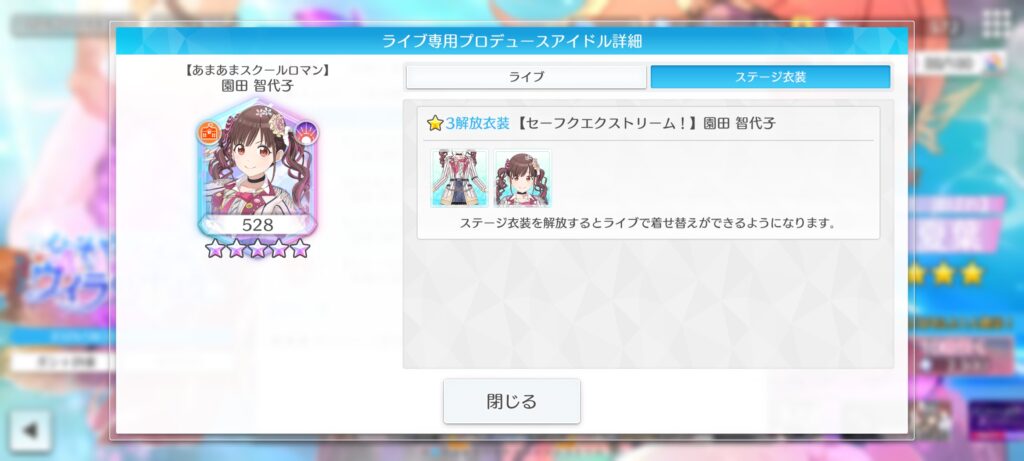The image size is (1024, 461).
Task: Tap the purple sunburst icon on card
Action: [x=306, y=133]
